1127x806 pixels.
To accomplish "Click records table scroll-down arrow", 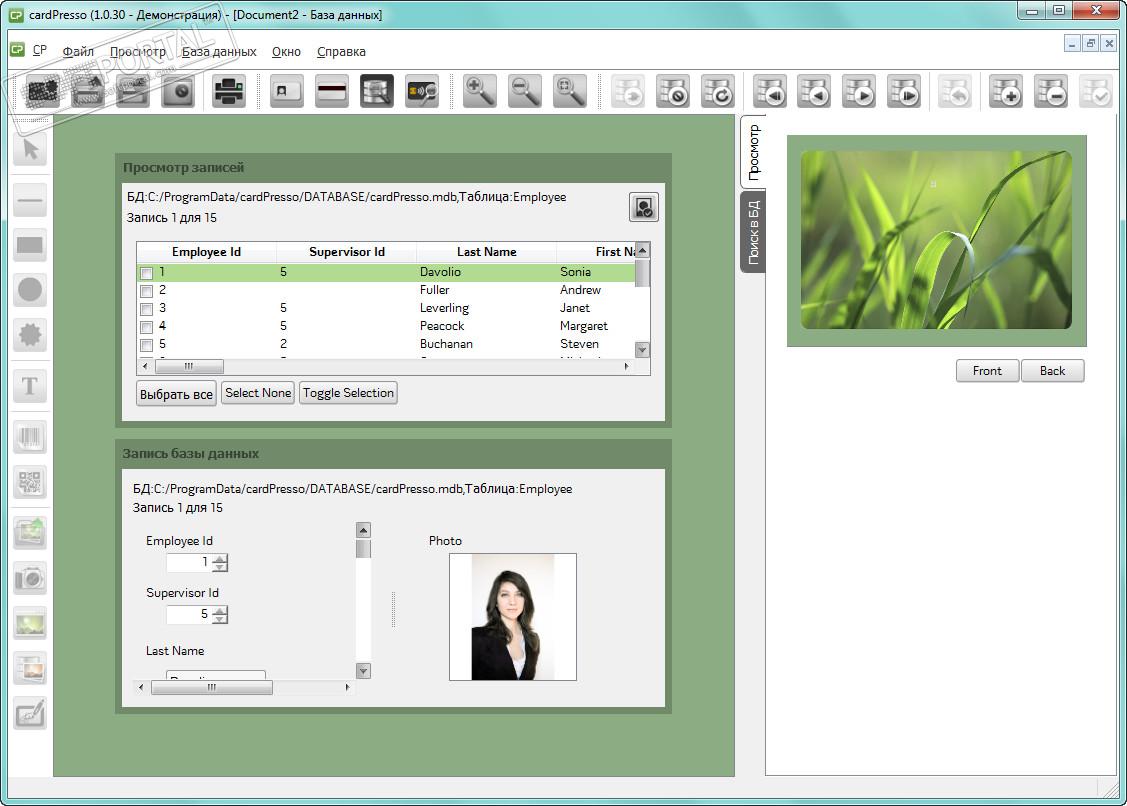I will [x=643, y=349].
